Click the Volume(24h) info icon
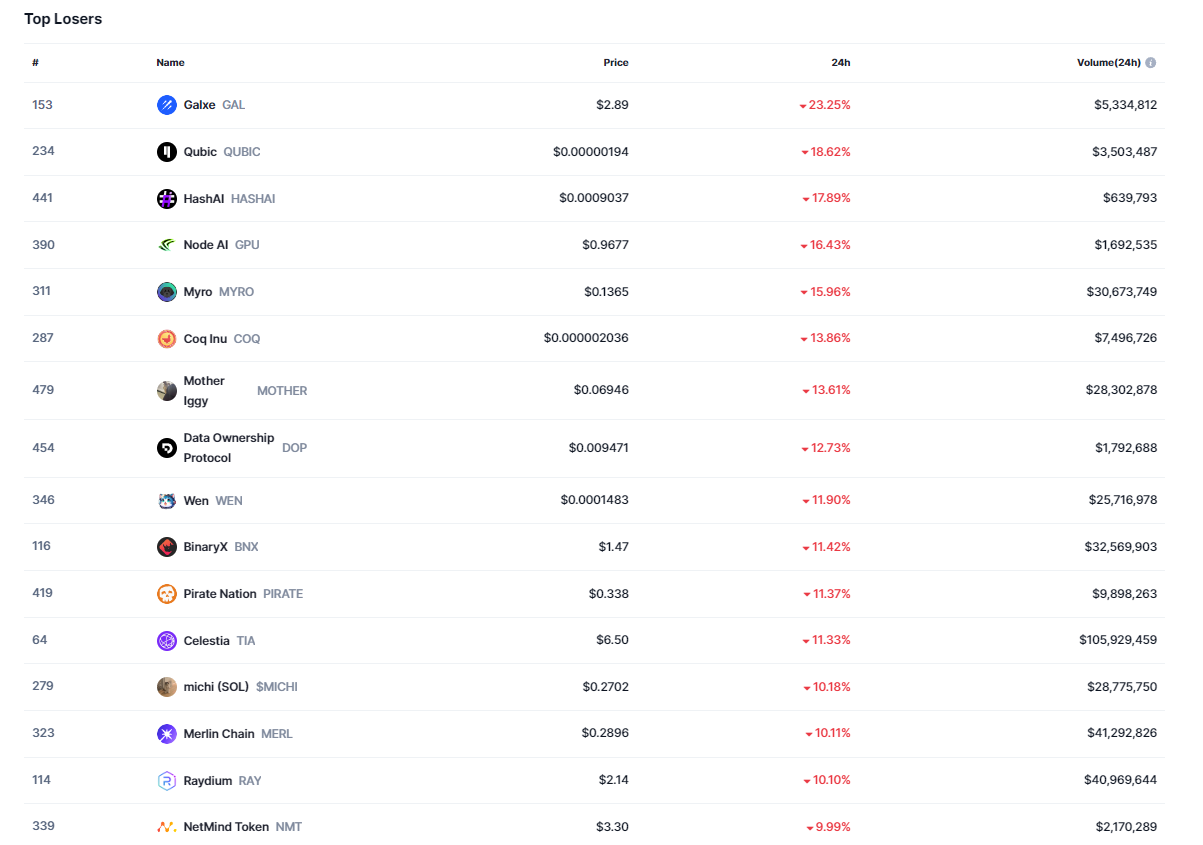The height and width of the screenshot is (845, 1203). (1151, 63)
